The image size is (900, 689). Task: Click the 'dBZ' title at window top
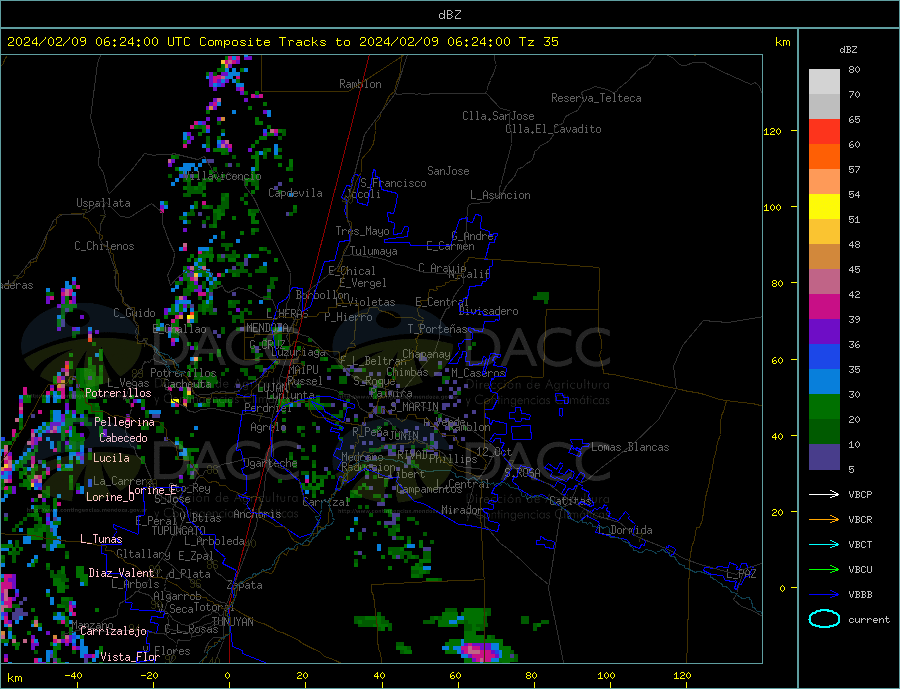(x=449, y=15)
